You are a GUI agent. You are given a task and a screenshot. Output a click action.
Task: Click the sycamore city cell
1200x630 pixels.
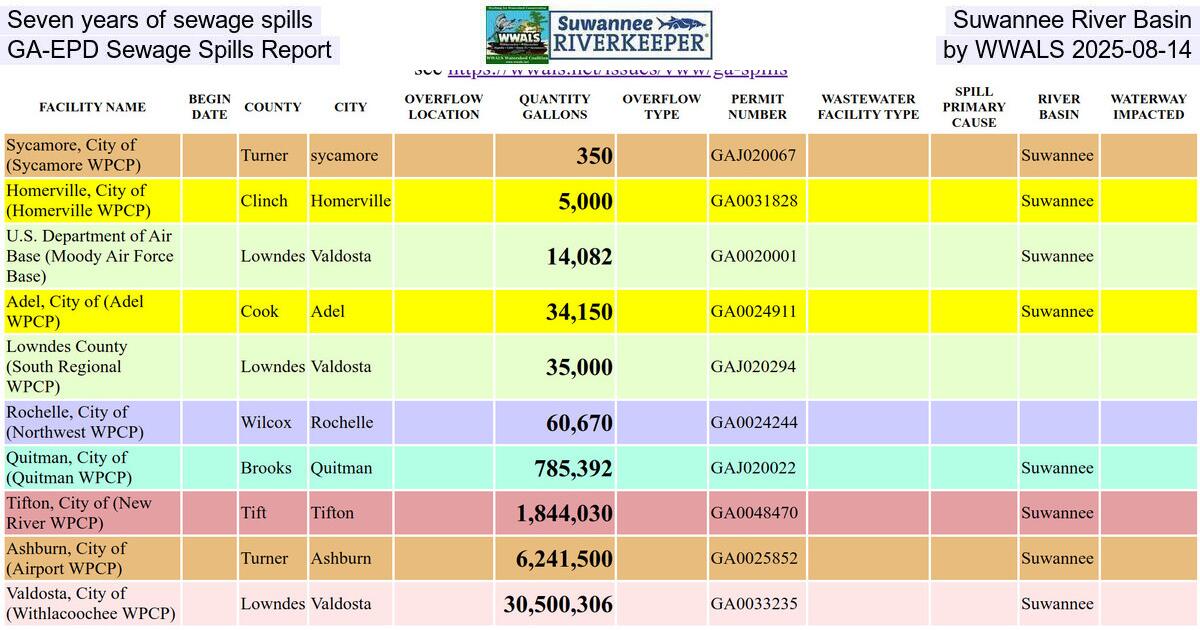tap(350, 155)
